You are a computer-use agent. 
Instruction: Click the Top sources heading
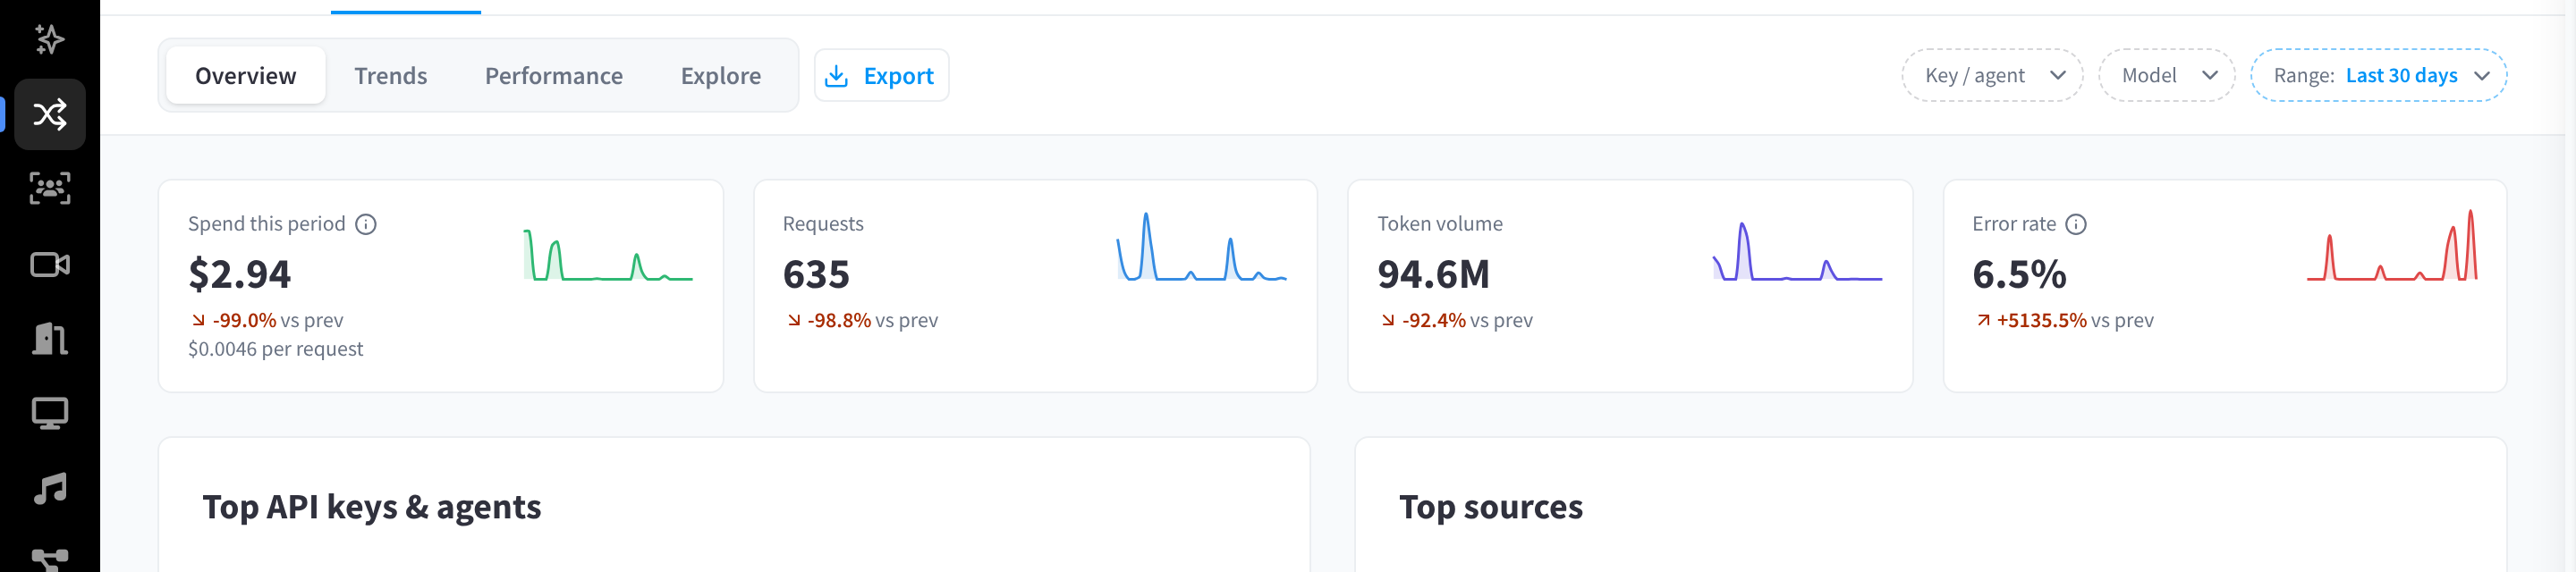[x=1491, y=507]
